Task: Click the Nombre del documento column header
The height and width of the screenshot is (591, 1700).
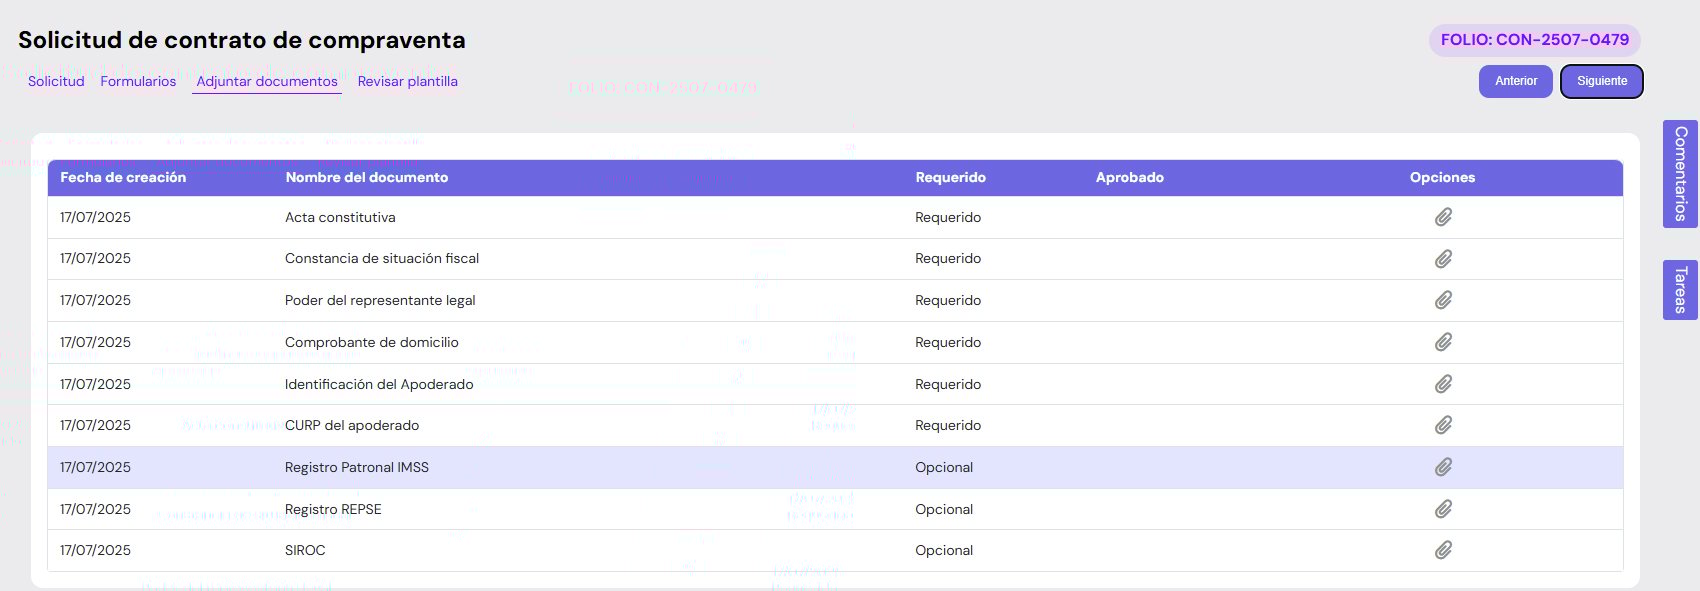Action: point(366,177)
